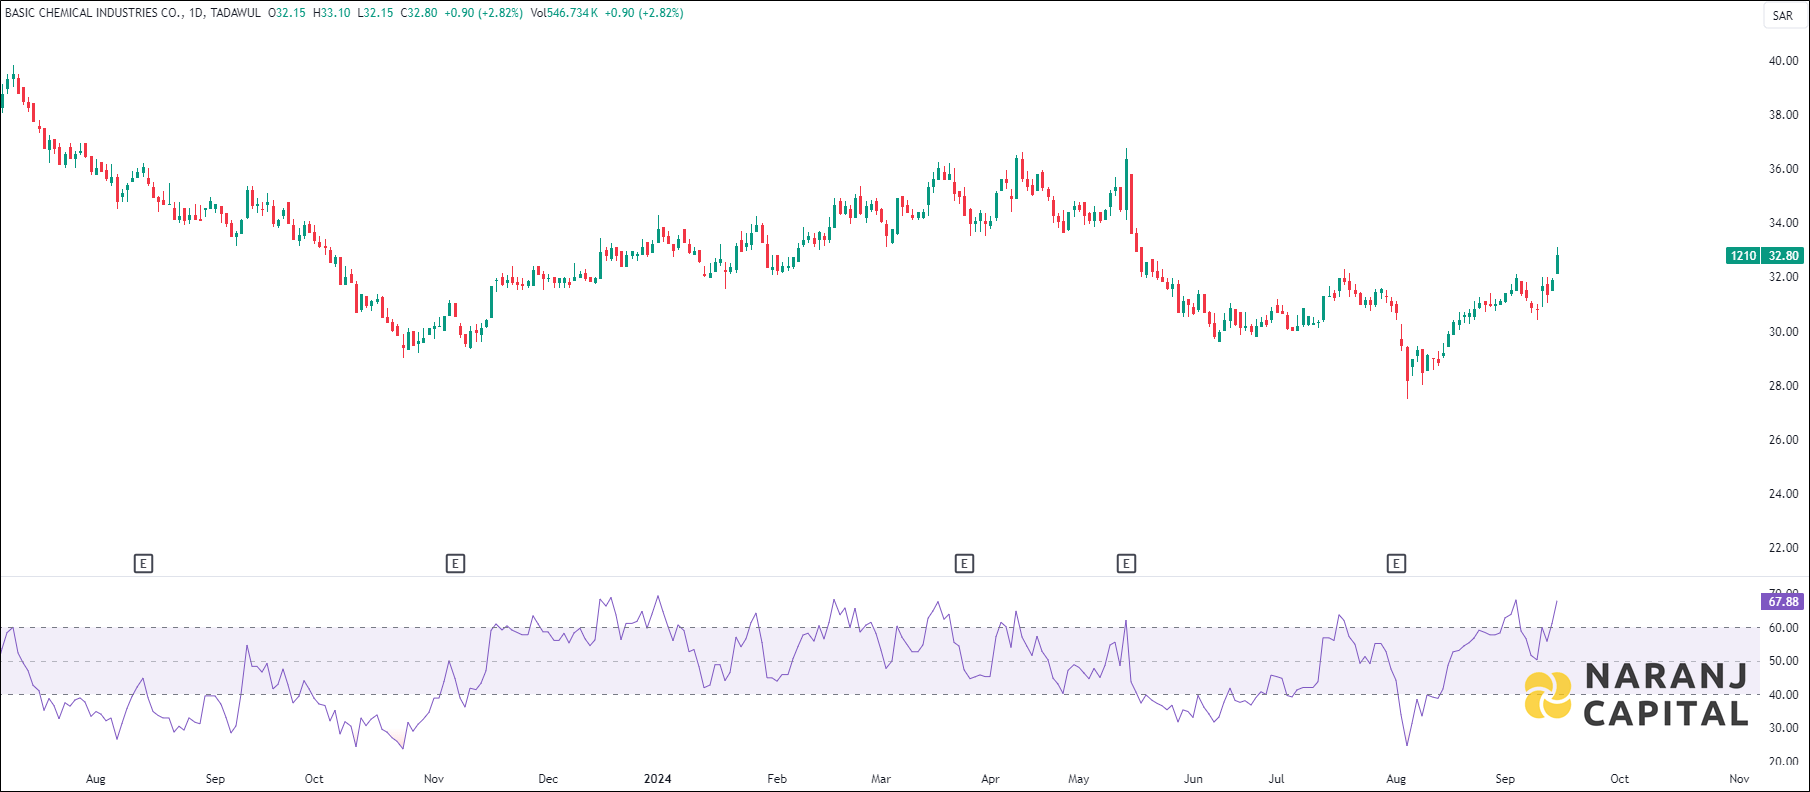Click the TADAWUL exchange label

tap(235, 13)
